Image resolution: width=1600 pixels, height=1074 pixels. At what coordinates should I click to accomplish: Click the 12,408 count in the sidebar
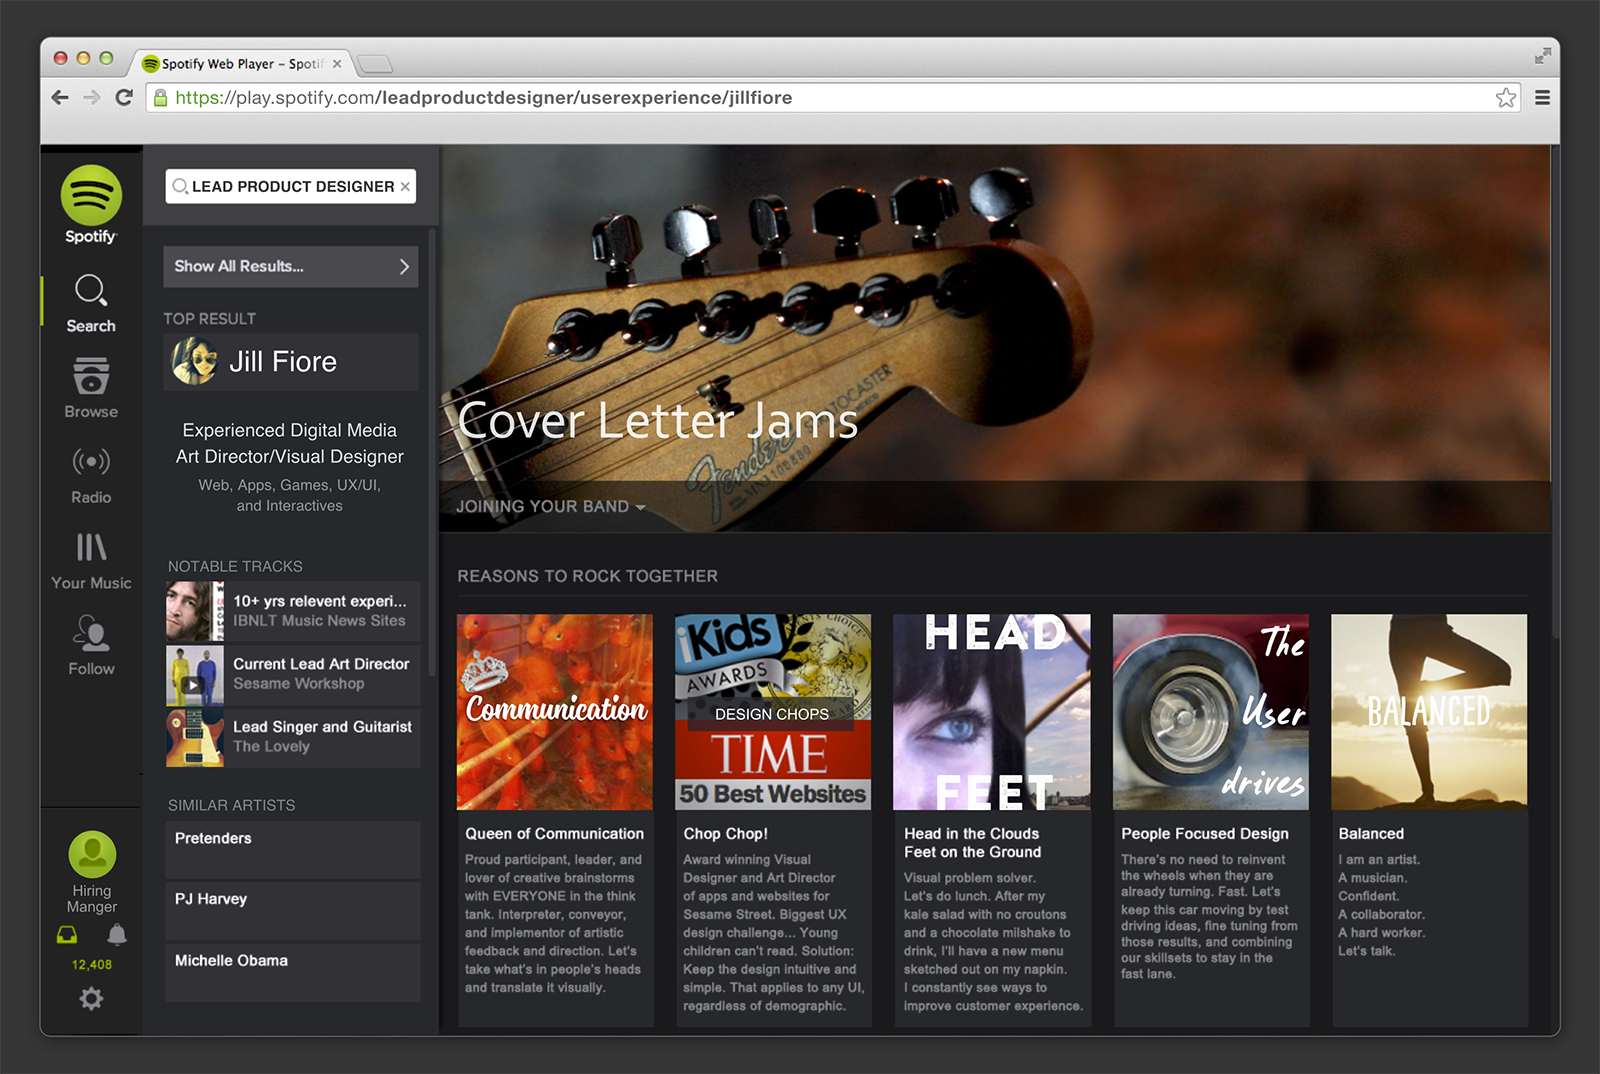[x=92, y=965]
